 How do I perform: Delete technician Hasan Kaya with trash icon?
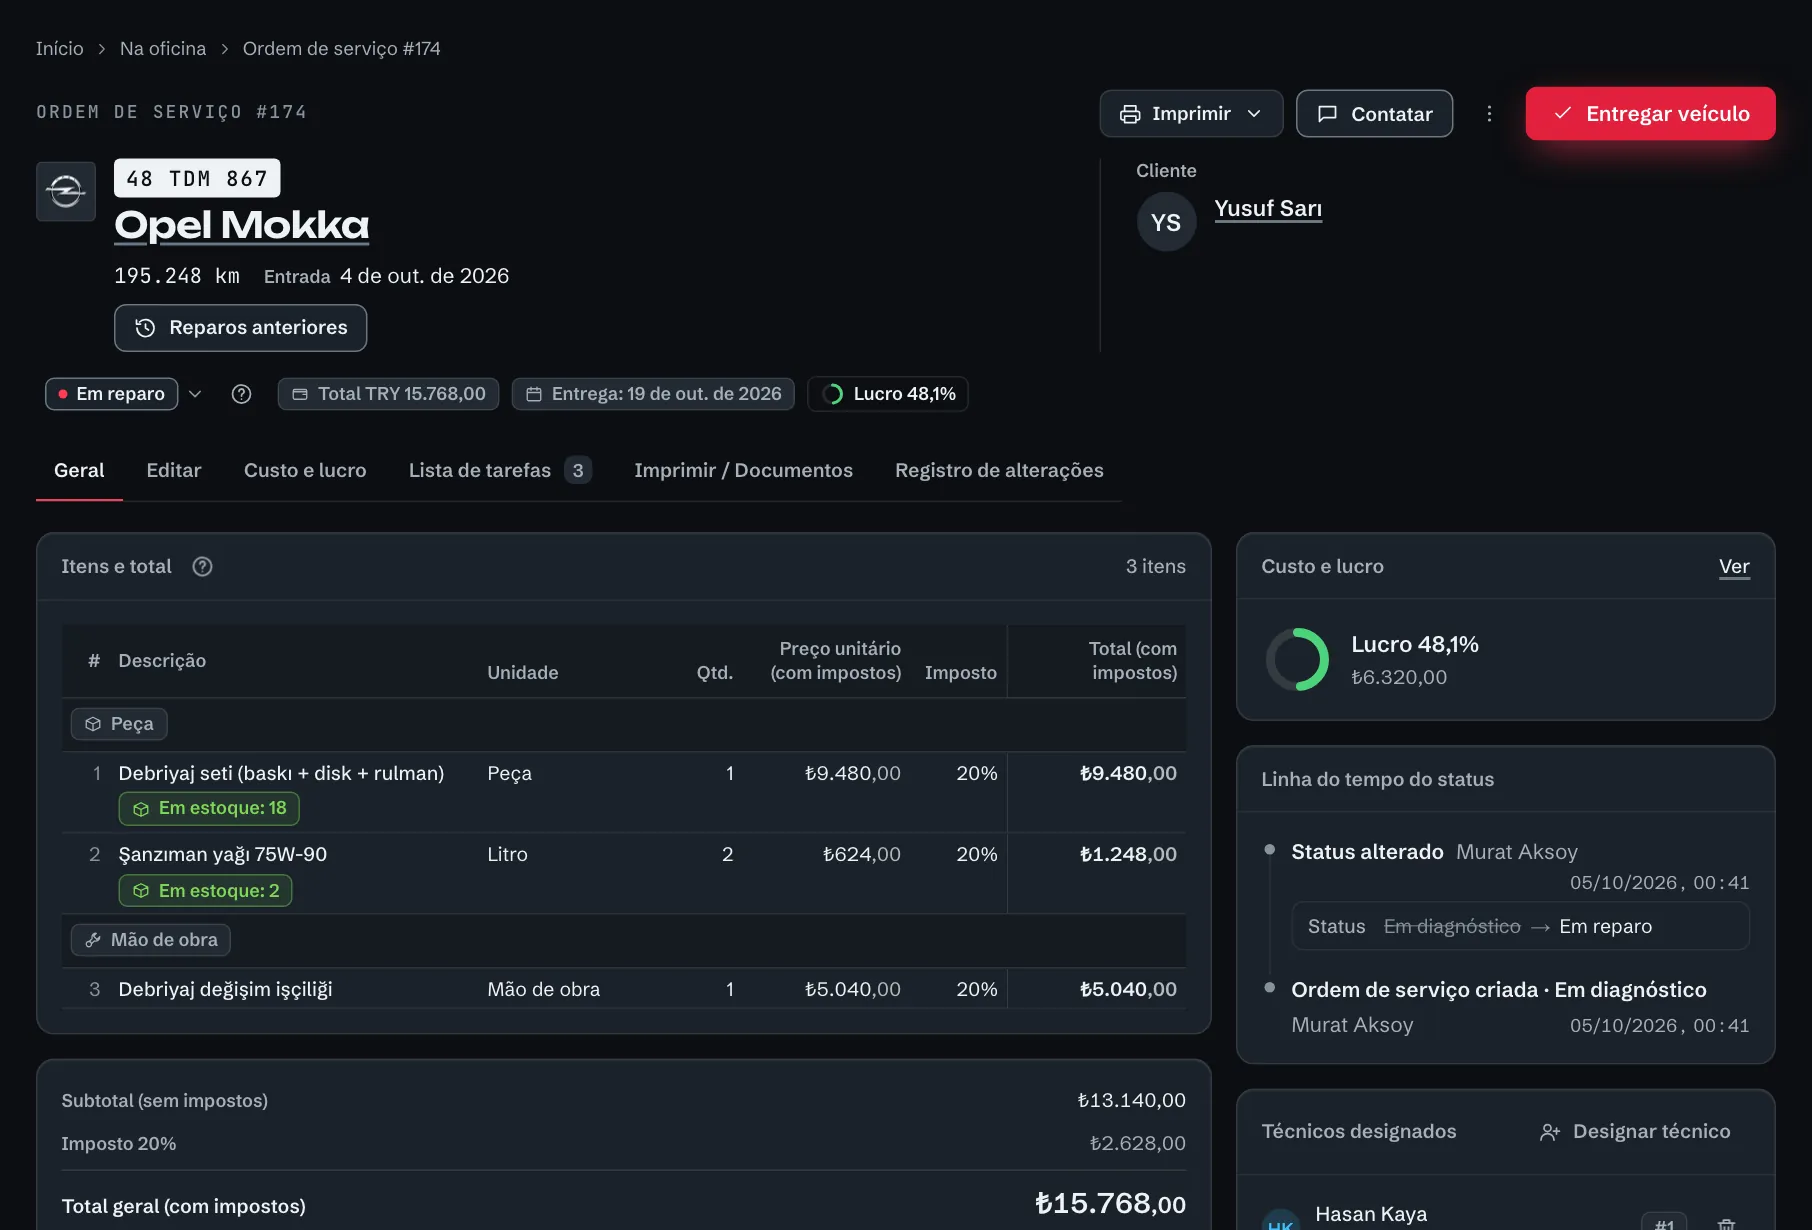[x=1726, y=1223]
